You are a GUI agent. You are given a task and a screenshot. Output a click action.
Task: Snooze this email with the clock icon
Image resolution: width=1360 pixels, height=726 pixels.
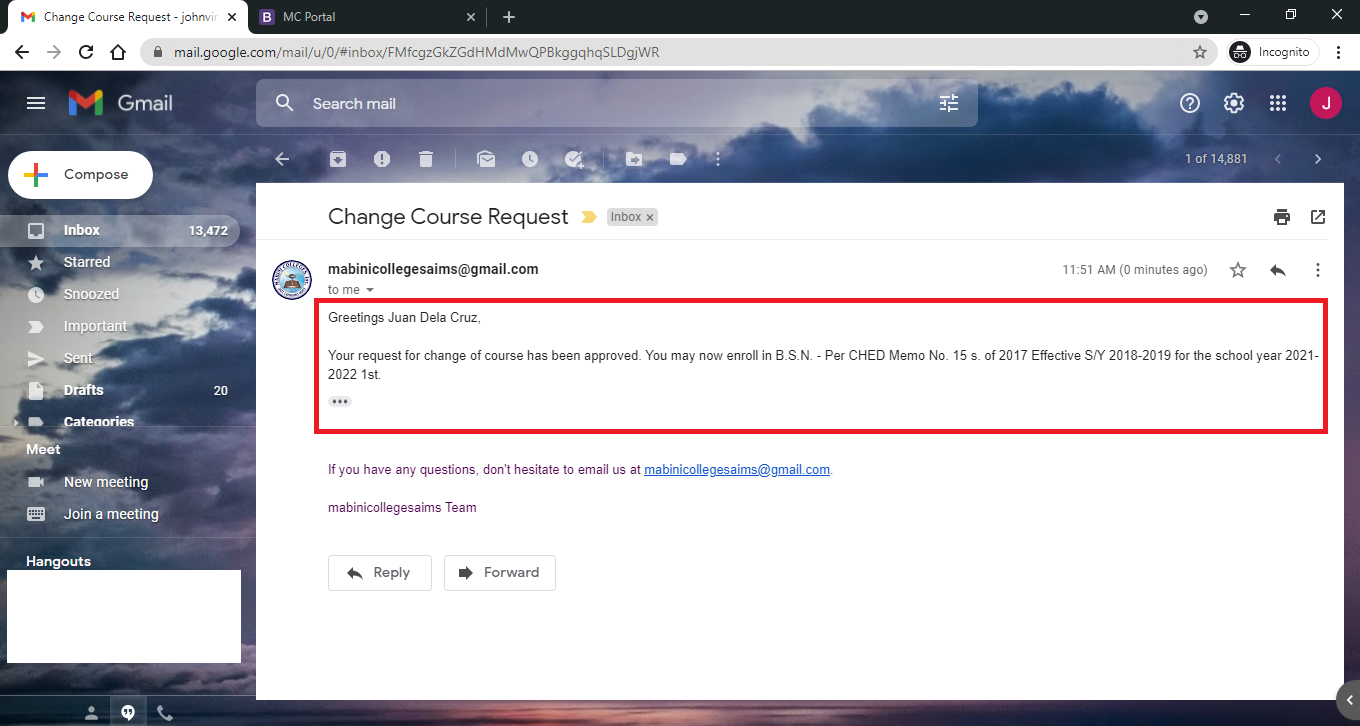[x=529, y=159]
